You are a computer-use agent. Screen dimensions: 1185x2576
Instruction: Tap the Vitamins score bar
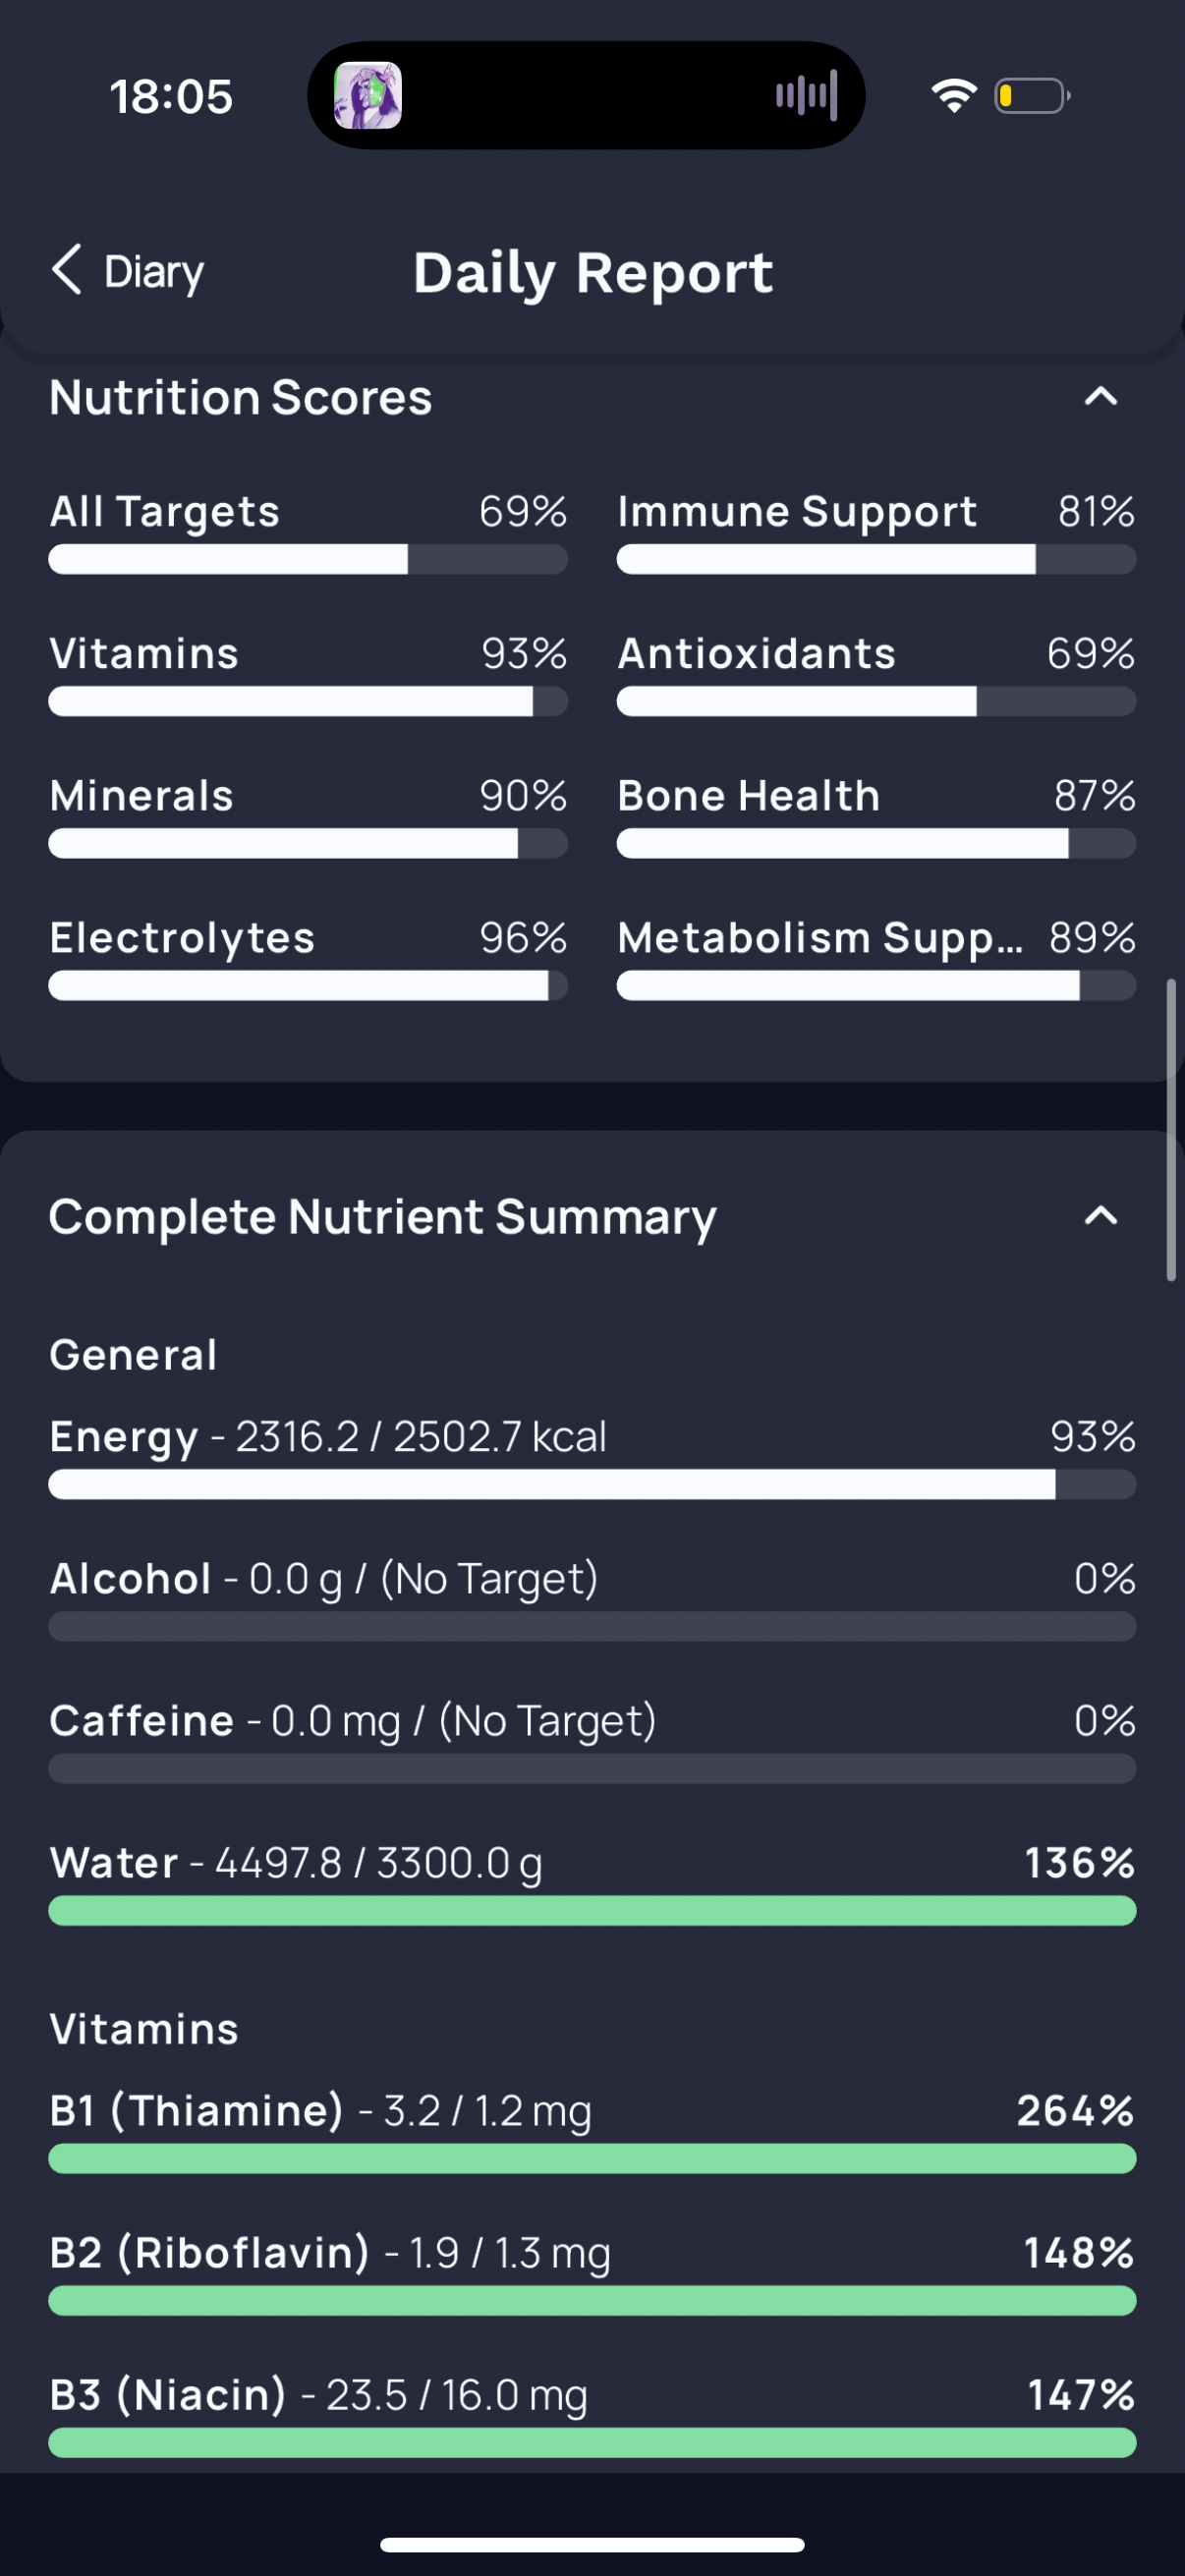point(308,701)
